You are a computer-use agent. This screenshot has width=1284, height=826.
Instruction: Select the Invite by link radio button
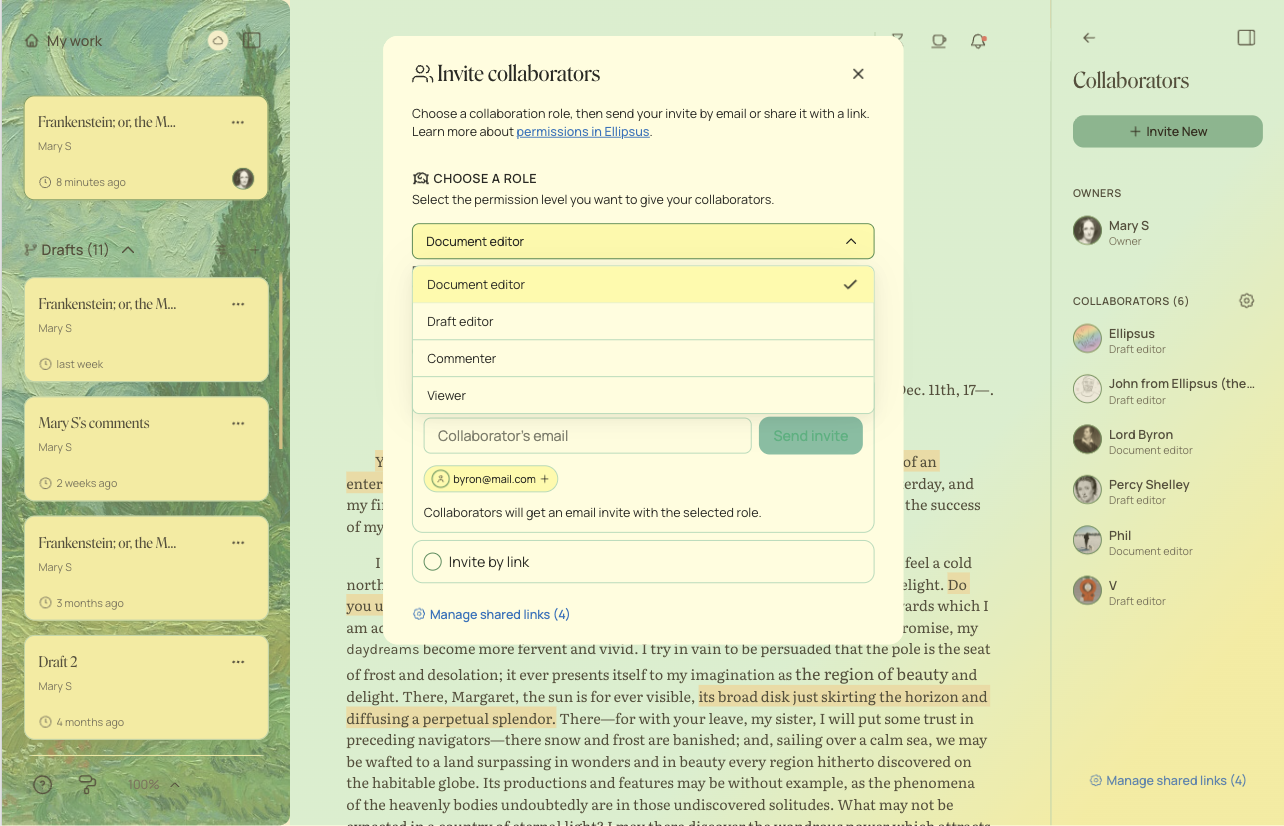[x=433, y=562]
